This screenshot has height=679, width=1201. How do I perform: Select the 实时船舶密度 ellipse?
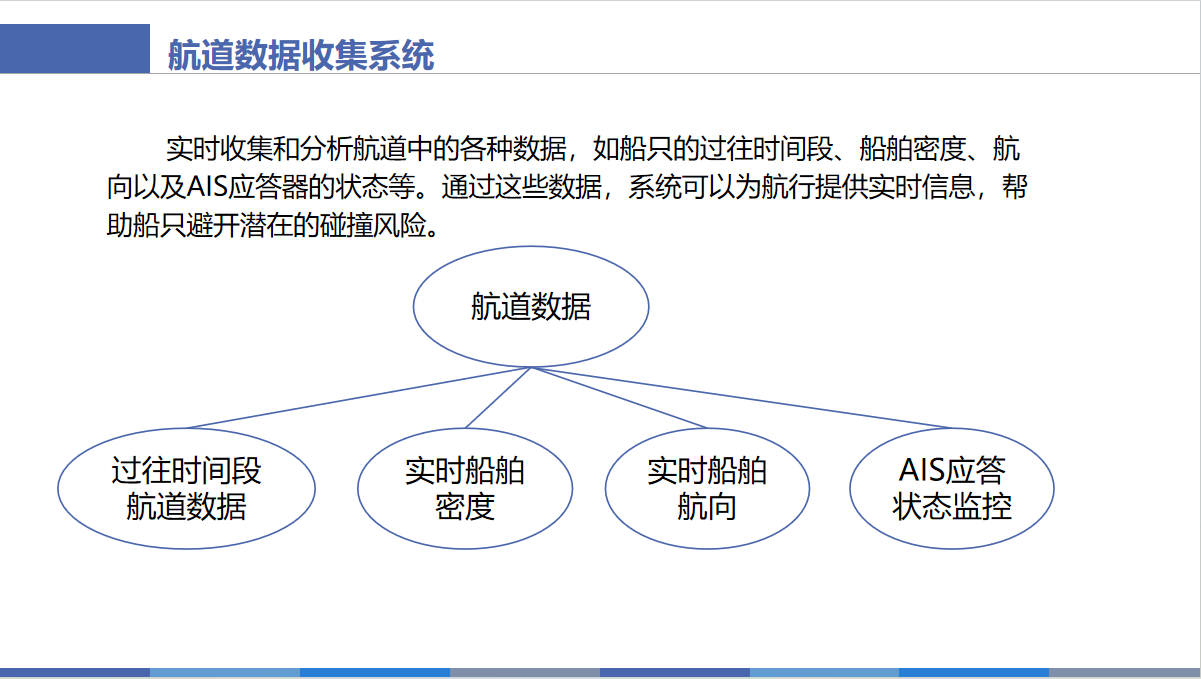click(x=465, y=489)
